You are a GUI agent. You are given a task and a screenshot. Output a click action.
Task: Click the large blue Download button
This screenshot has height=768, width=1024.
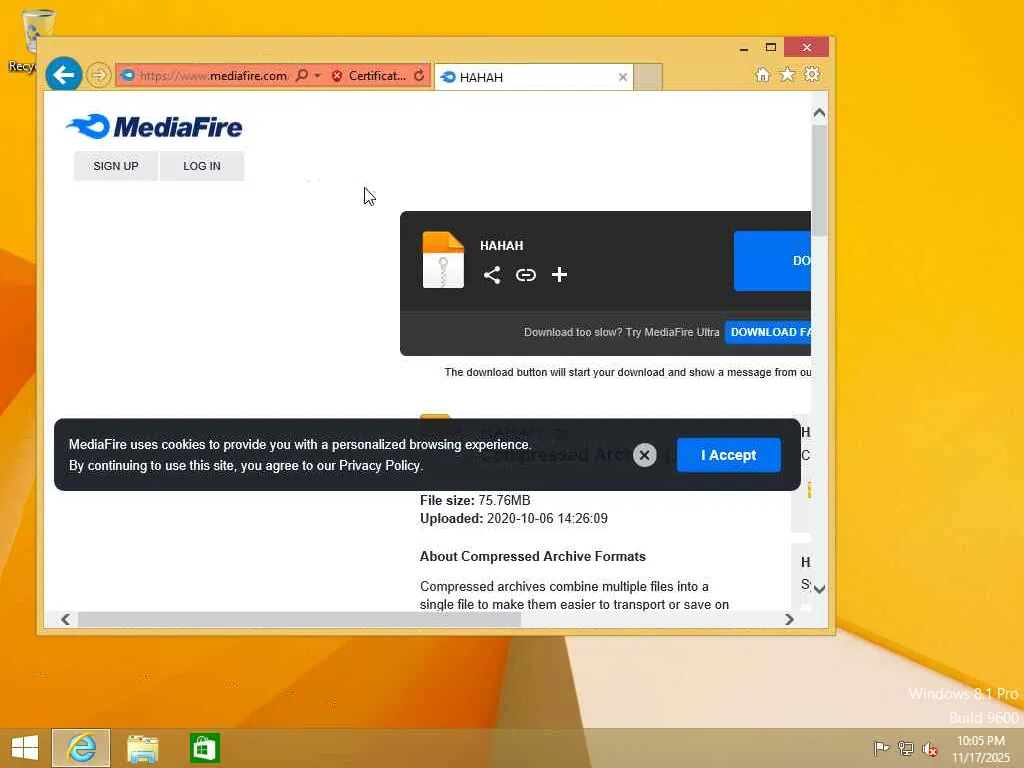(773, 261)
